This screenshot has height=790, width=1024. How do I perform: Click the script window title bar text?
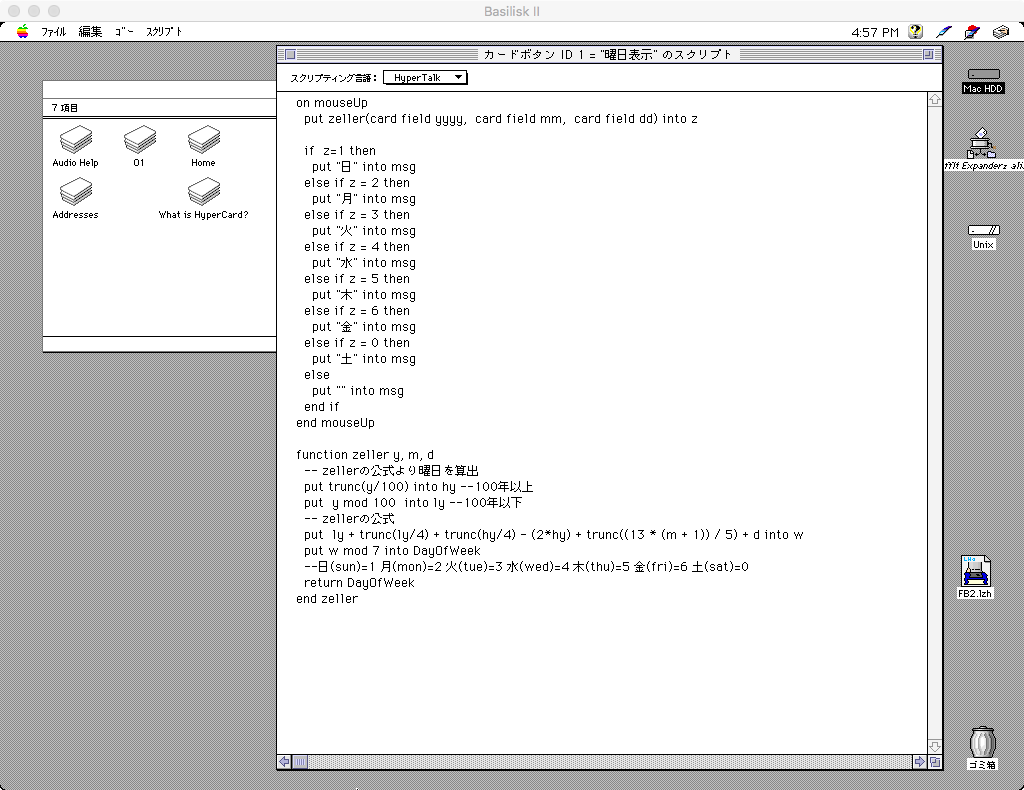coord(608,55)
